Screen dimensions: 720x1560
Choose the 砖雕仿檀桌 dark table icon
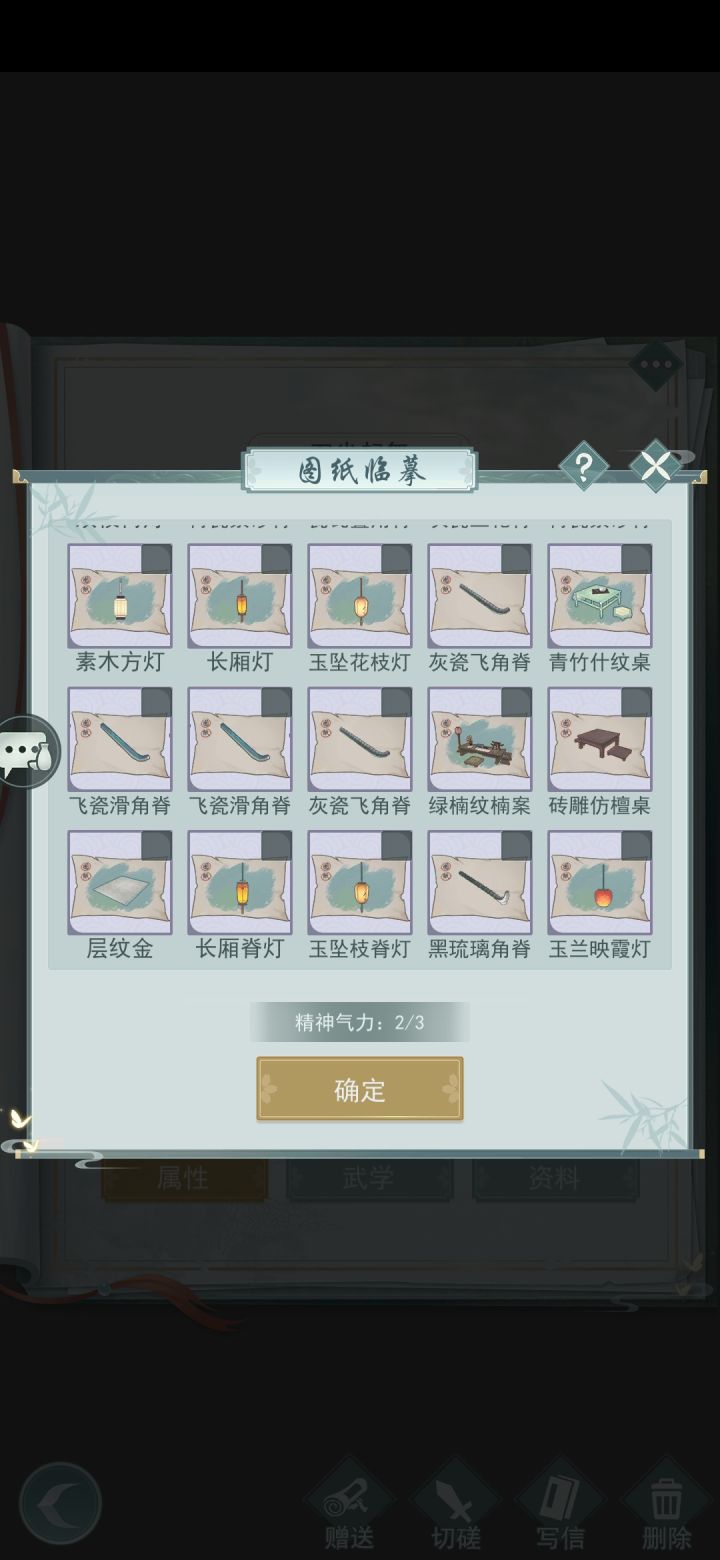600,739
